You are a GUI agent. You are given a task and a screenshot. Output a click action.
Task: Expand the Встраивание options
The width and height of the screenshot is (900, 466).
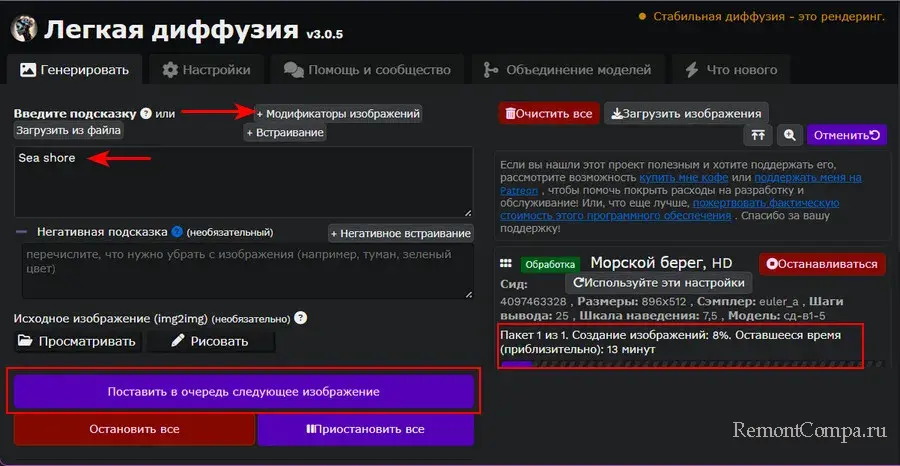(285, 133)
